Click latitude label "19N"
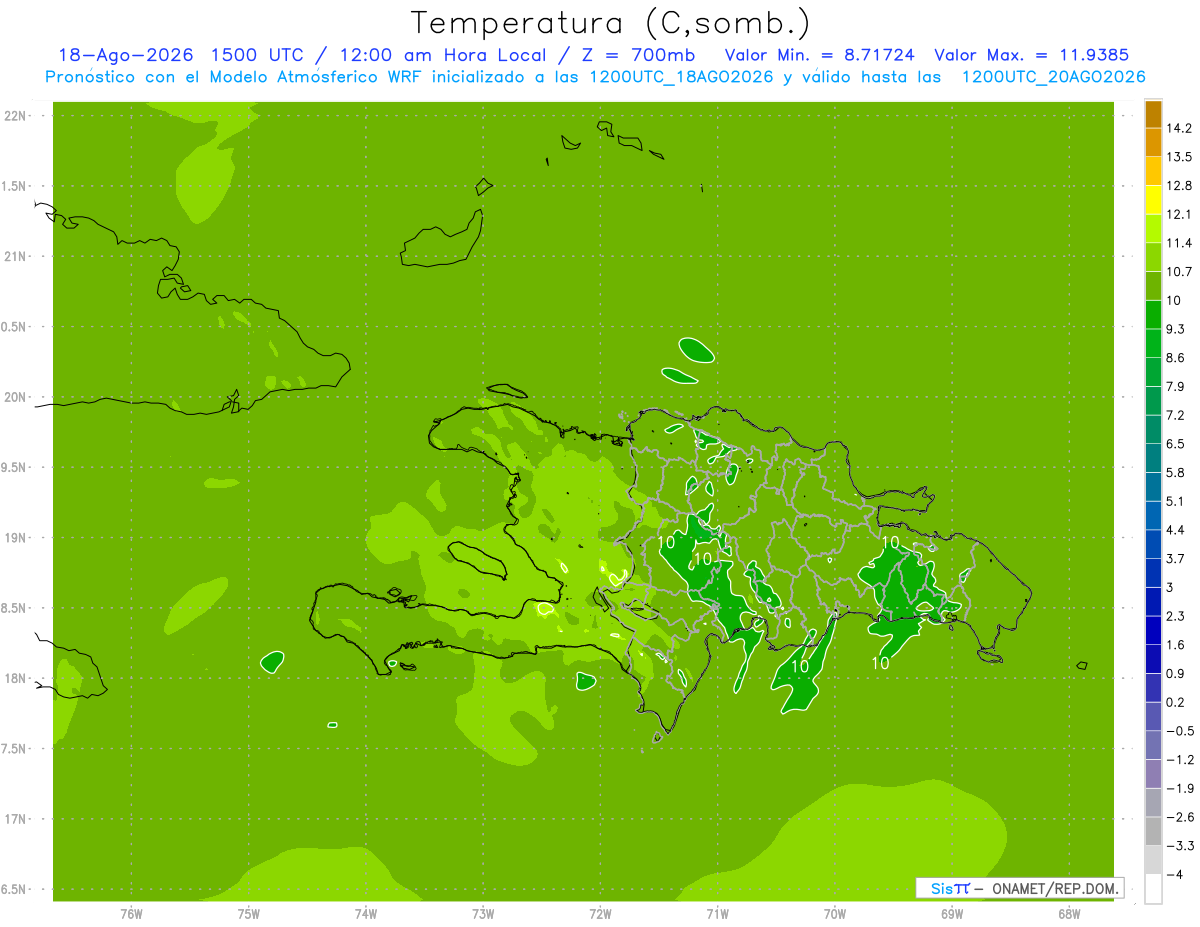Screen dimensions: 1200x927 (16, 538)
